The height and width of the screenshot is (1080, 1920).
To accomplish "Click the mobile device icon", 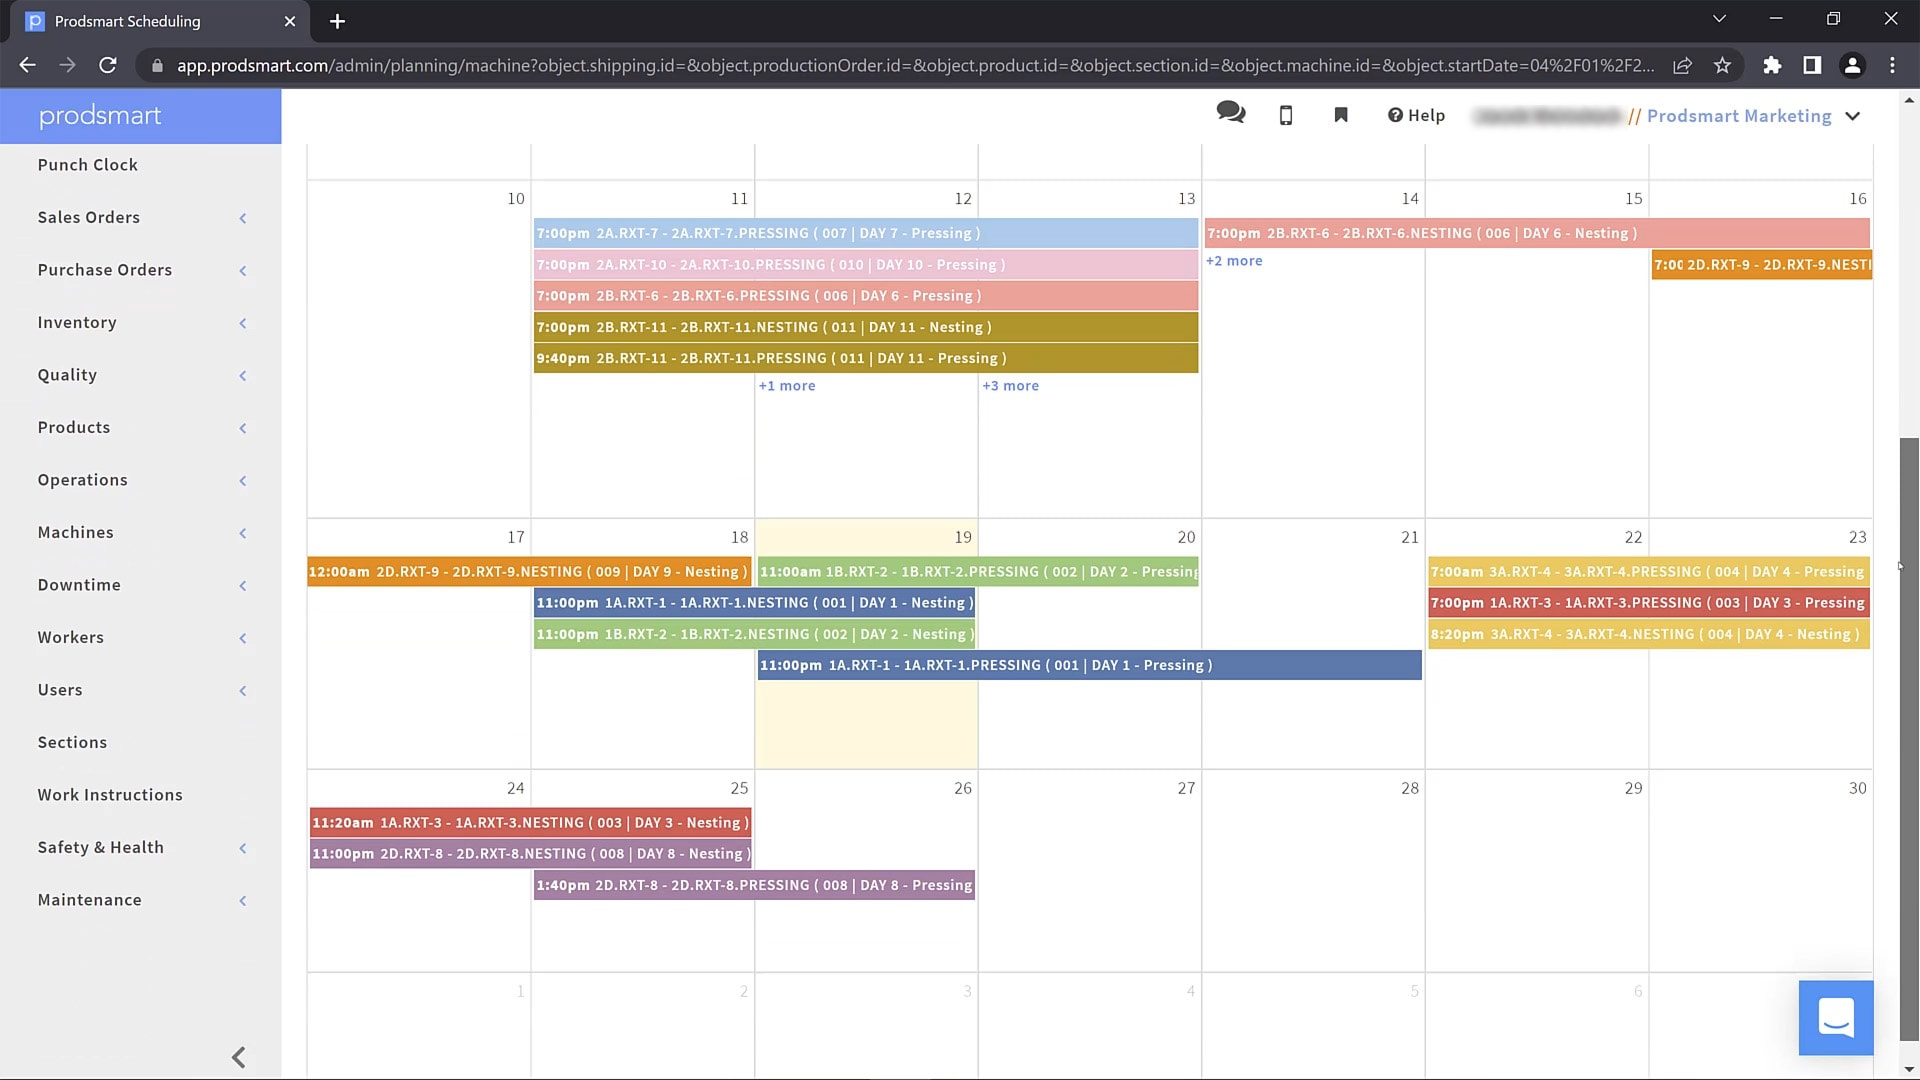I will (x=1286, y=115).
